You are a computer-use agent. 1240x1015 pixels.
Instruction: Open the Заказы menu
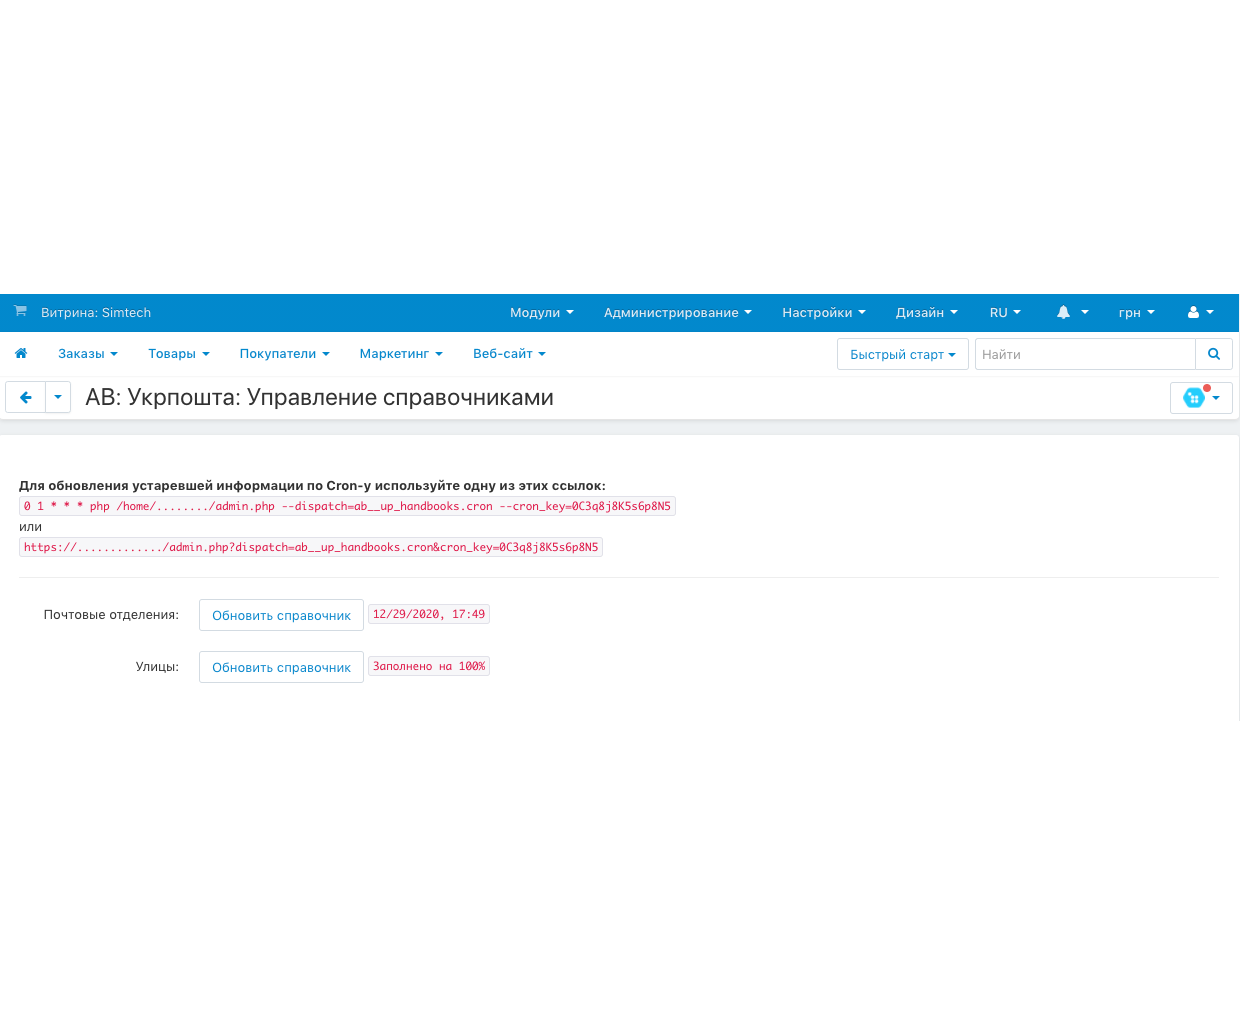(87, 354)
